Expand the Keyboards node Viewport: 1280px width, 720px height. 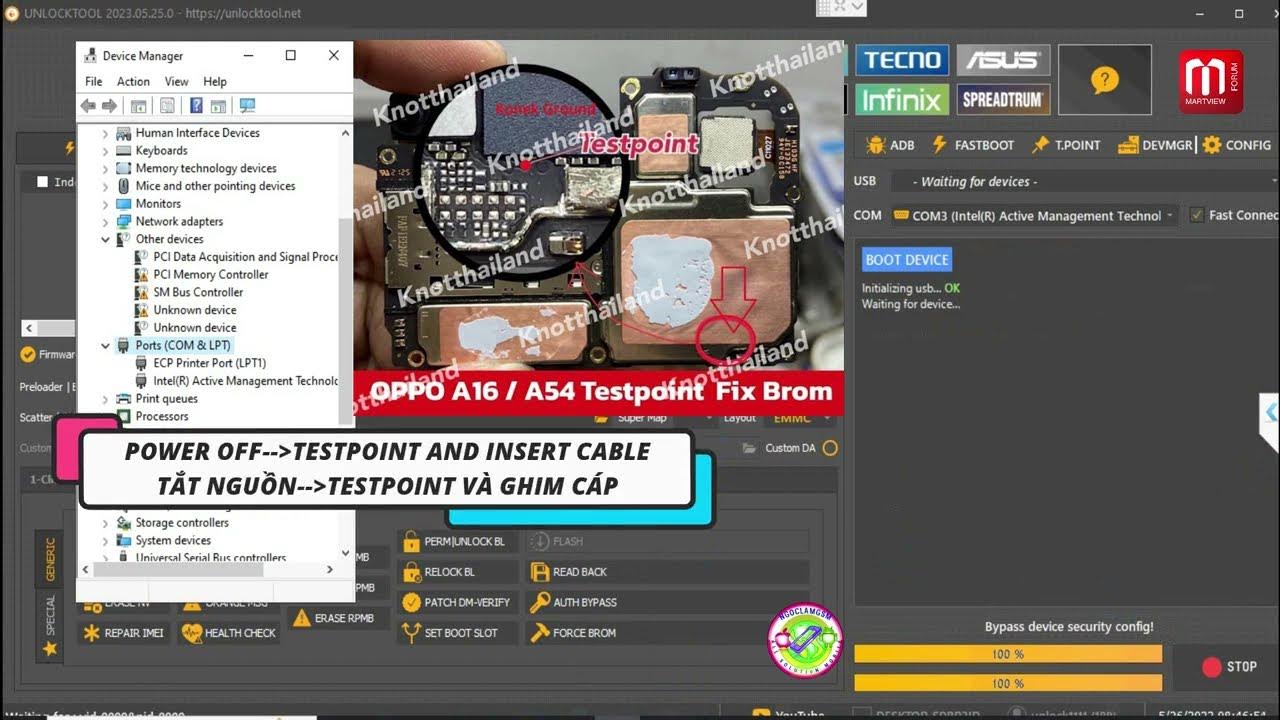click(105, 151)
